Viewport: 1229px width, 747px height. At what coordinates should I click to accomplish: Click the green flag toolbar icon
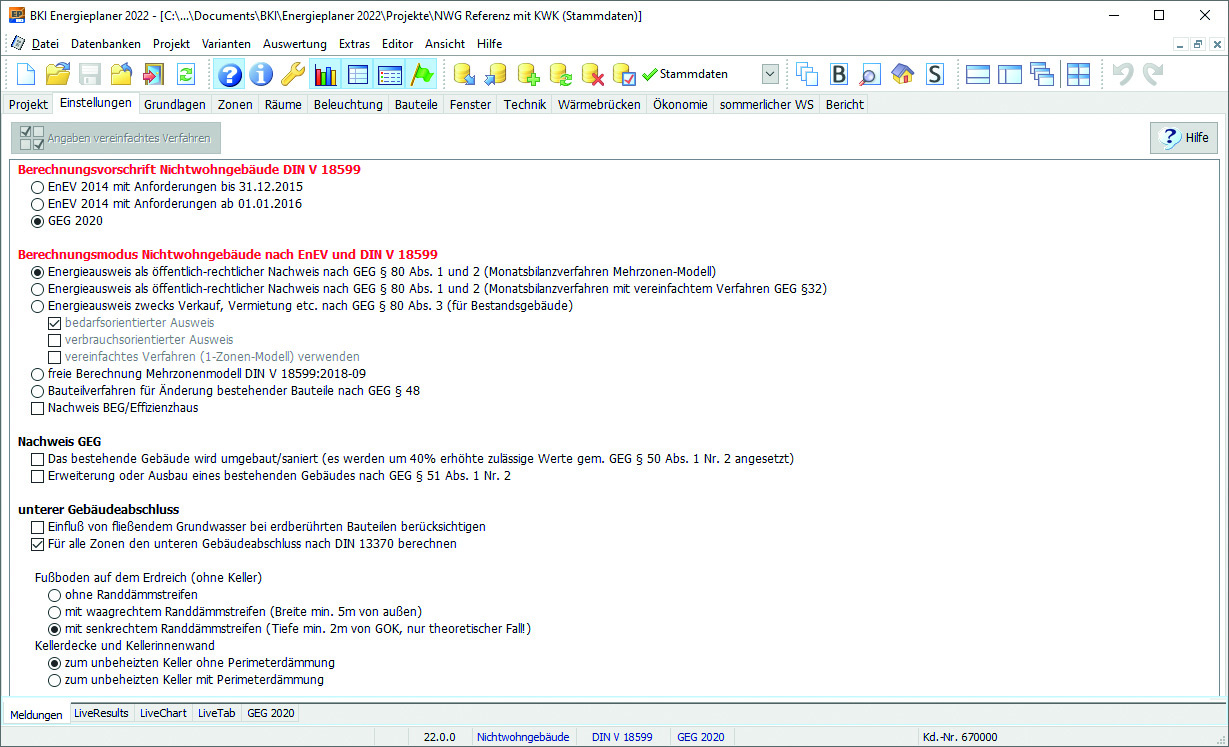422,74
